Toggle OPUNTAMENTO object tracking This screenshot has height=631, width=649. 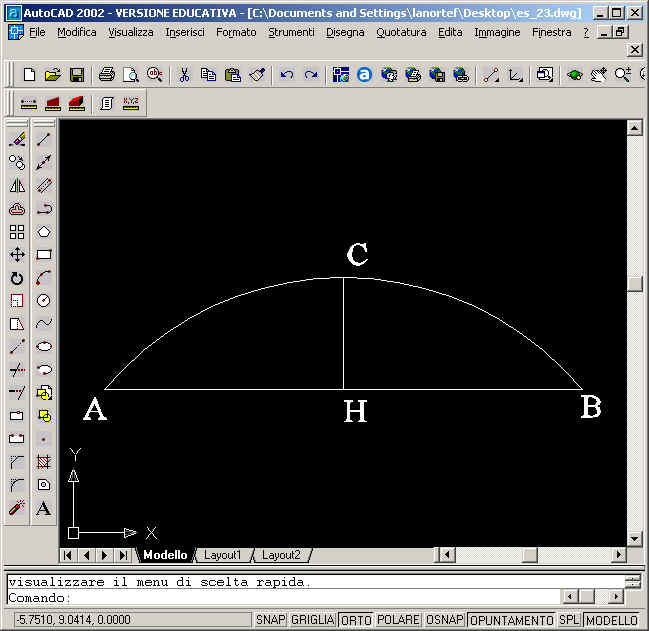pos(512,620)
